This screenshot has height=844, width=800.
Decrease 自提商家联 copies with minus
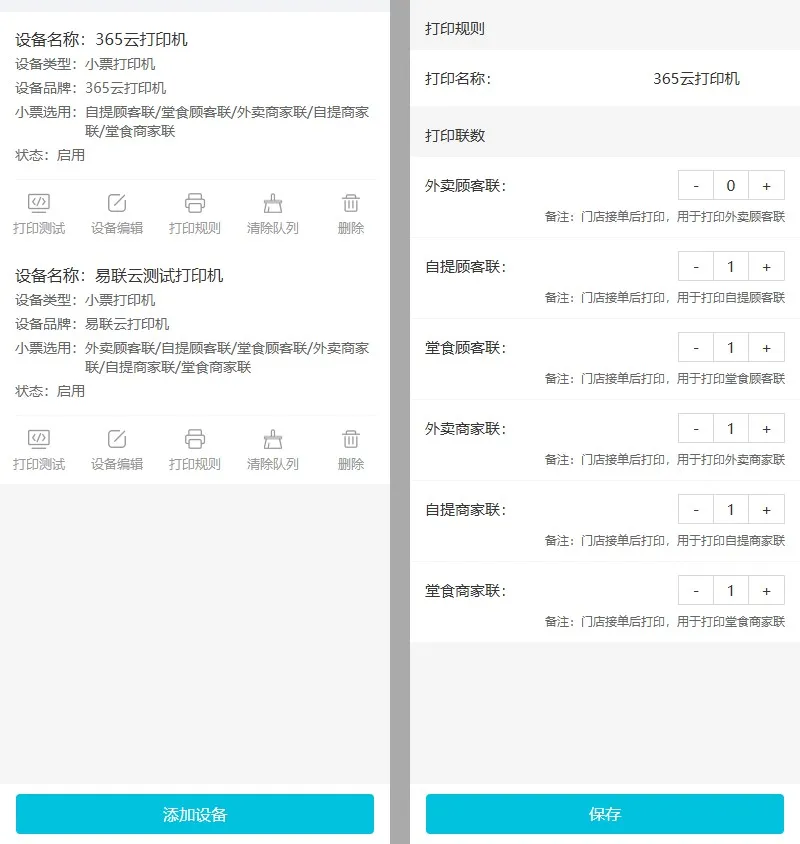696,509
